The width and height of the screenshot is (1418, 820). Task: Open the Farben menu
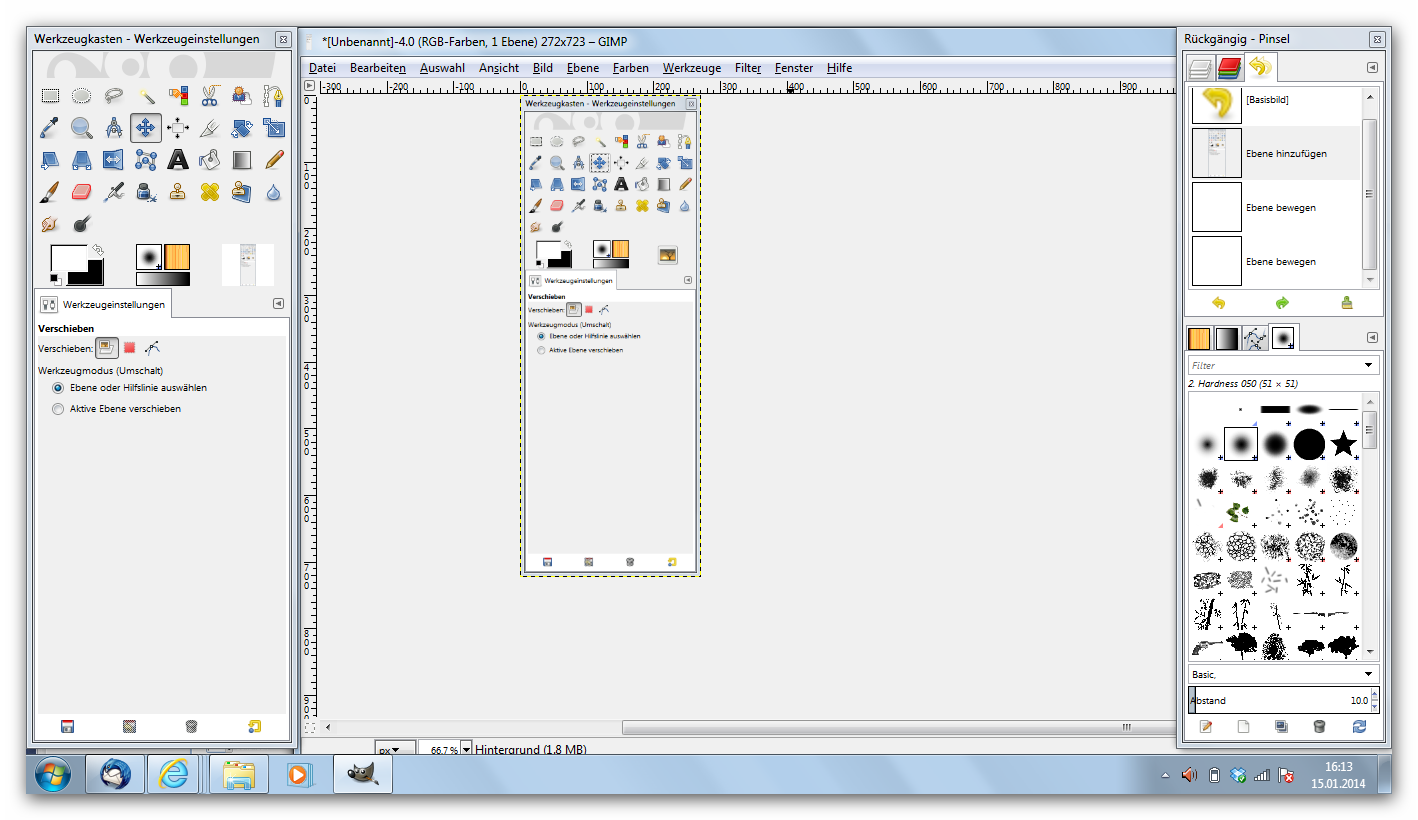[631, 68]
